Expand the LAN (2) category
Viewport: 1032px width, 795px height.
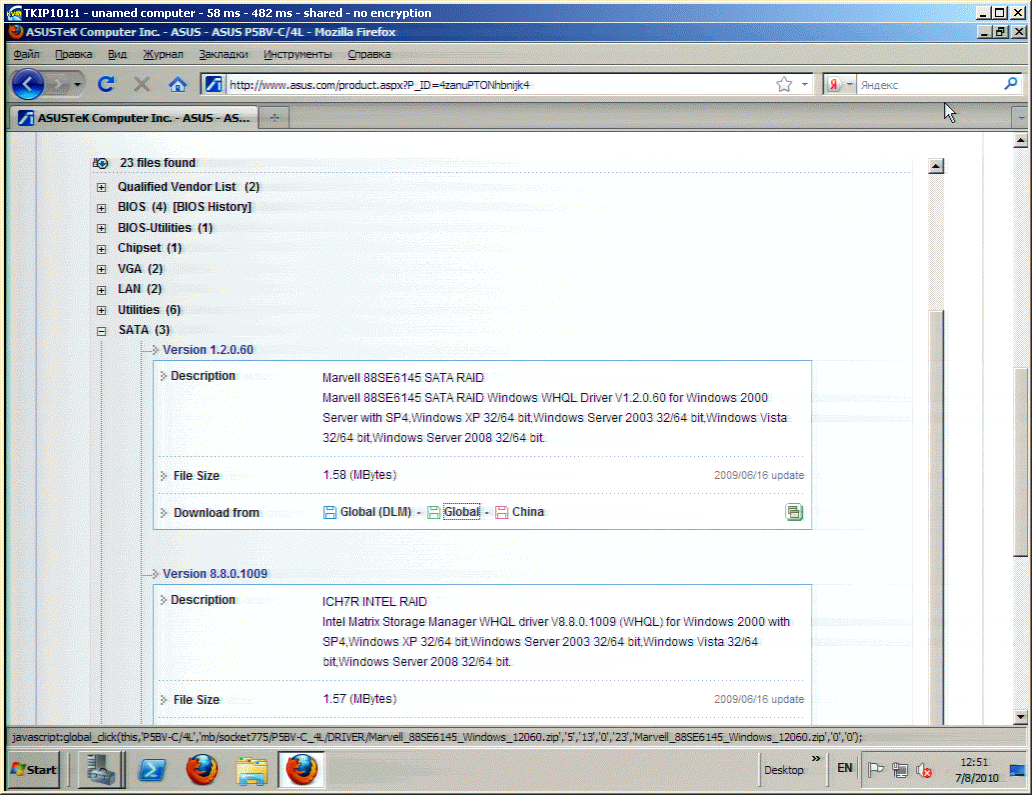tap(101, 290)
